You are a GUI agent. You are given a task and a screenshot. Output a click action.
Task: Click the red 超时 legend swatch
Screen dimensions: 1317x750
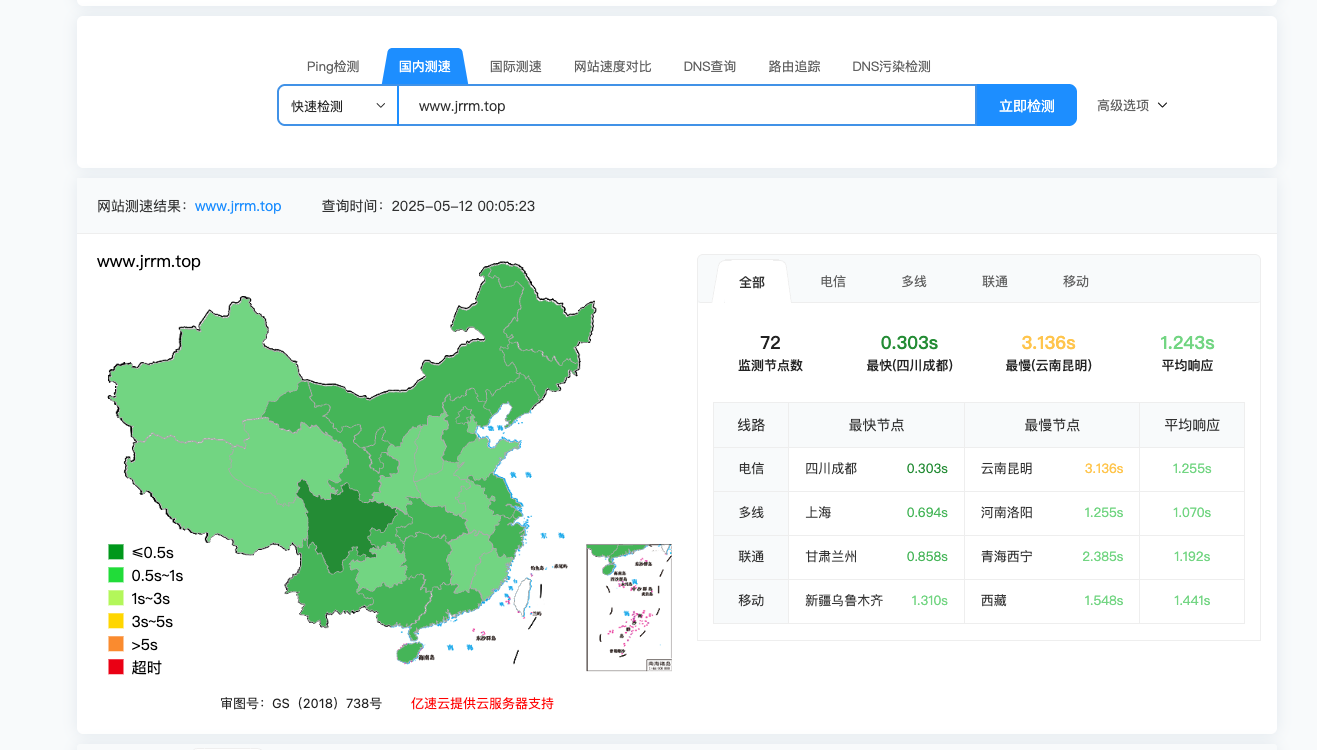tap(116, 667)
